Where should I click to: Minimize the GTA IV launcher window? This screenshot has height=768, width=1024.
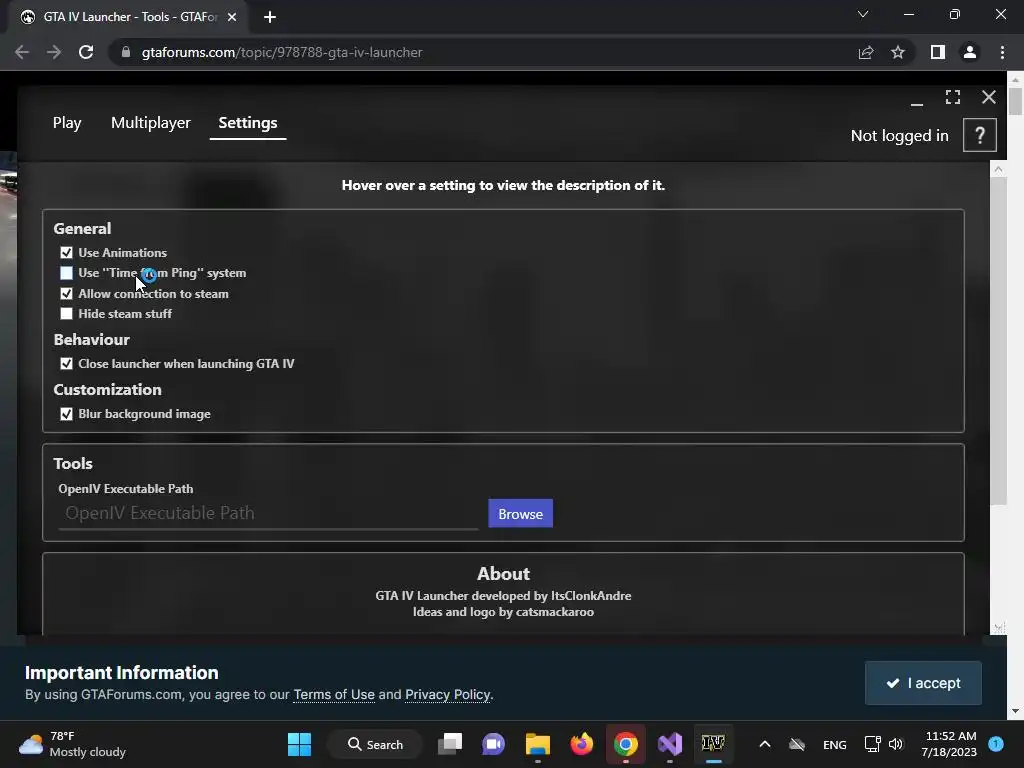[917, 103]
